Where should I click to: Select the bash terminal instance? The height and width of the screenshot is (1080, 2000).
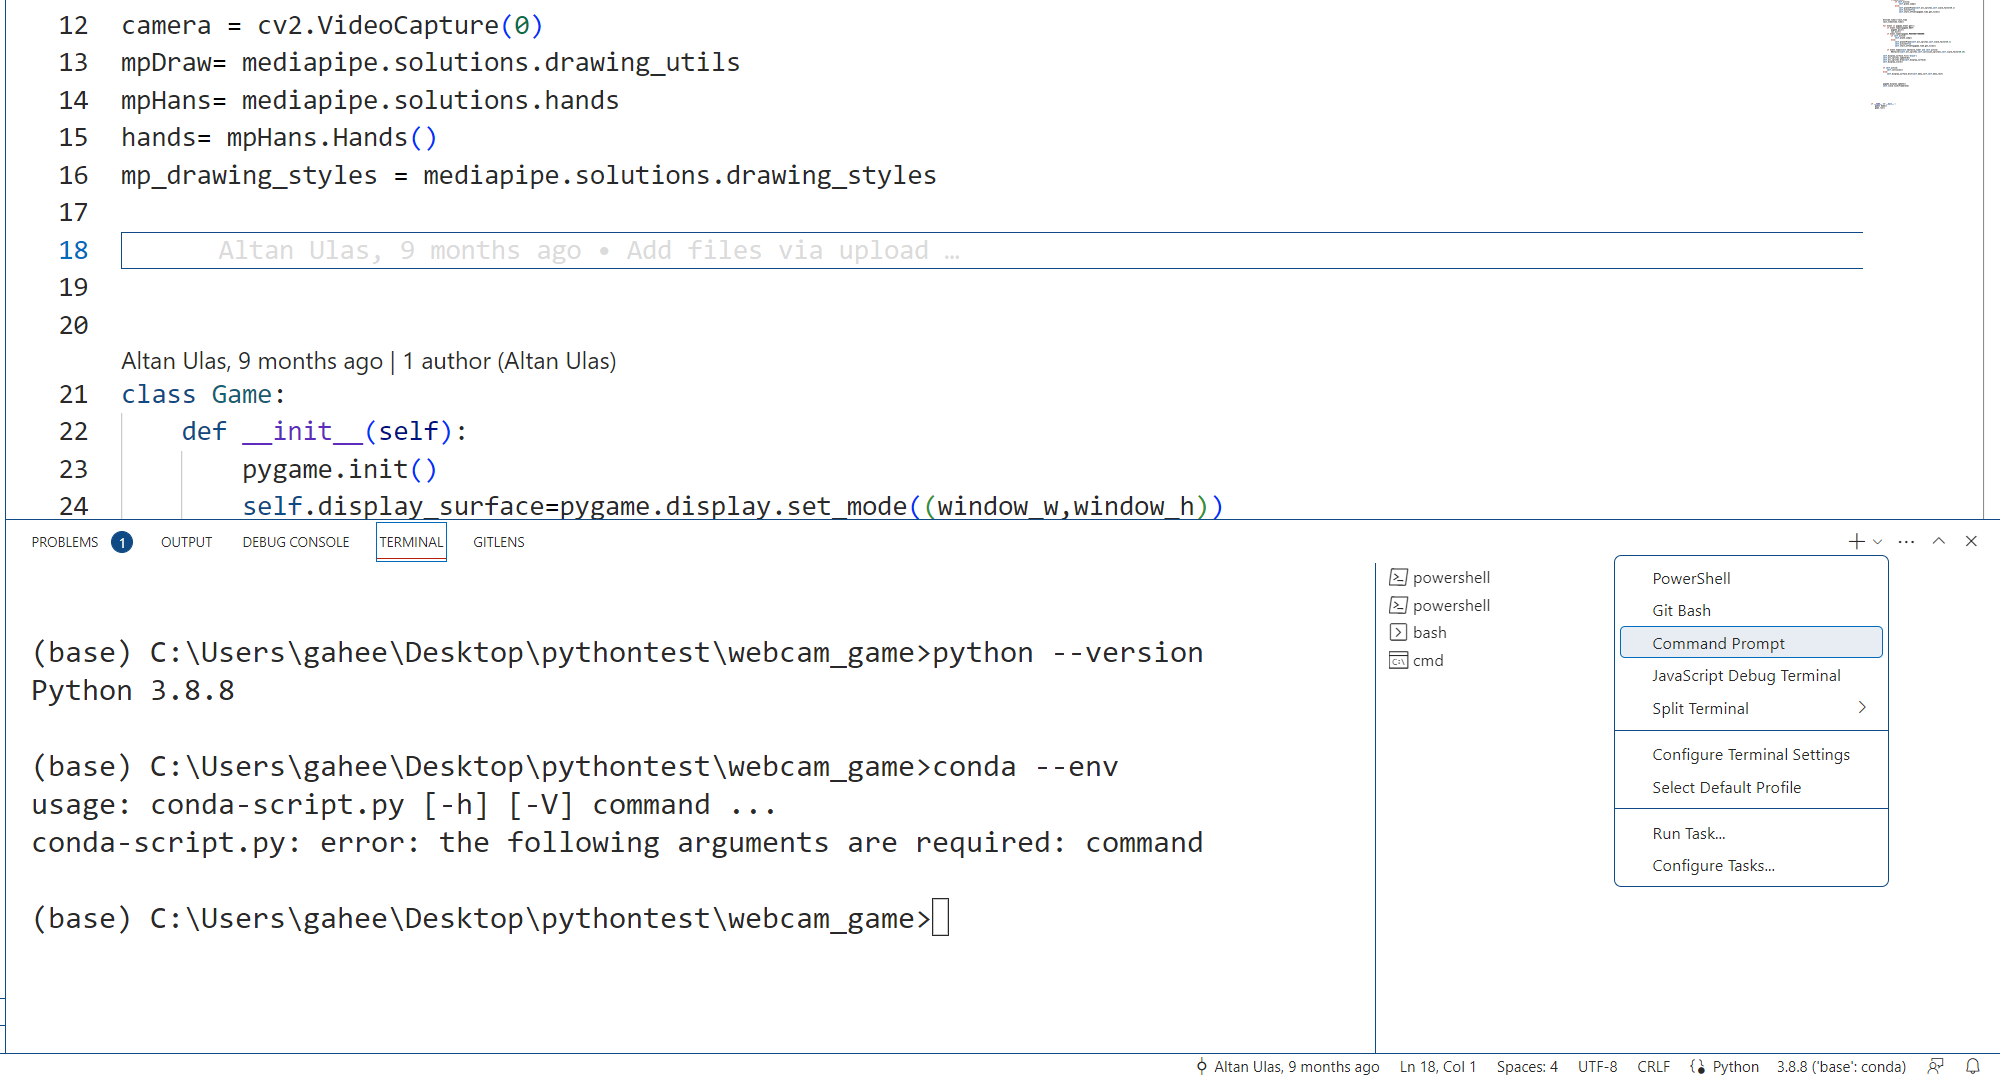tap(1429, 632)
